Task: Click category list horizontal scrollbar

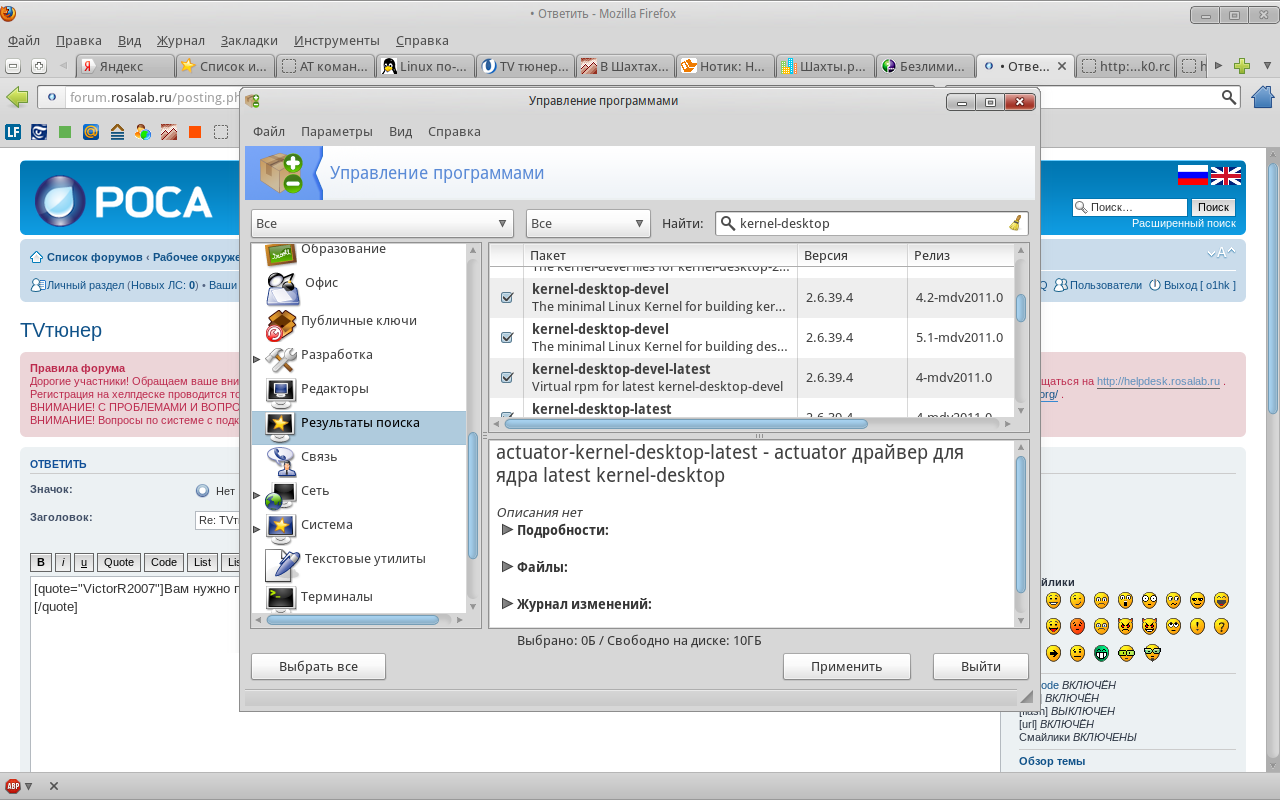Action: click(353, 620)
